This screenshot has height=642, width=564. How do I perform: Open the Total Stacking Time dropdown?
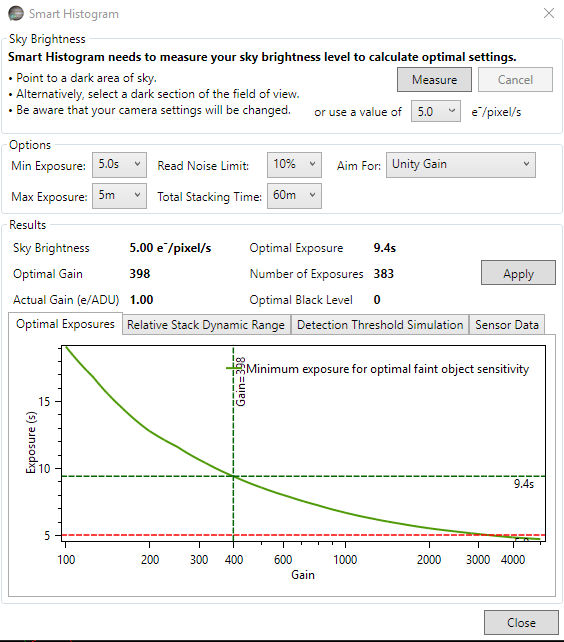click(x=294, y=196)
